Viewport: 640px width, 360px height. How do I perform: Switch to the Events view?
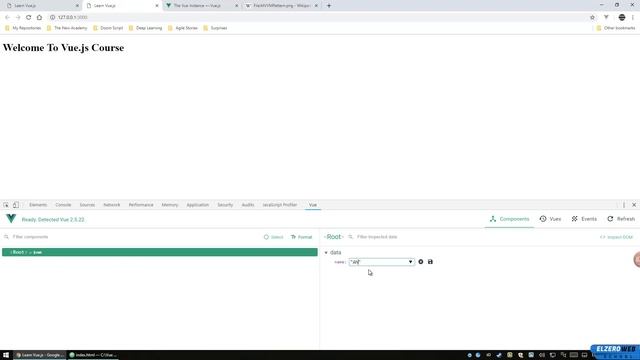[584, 219]
